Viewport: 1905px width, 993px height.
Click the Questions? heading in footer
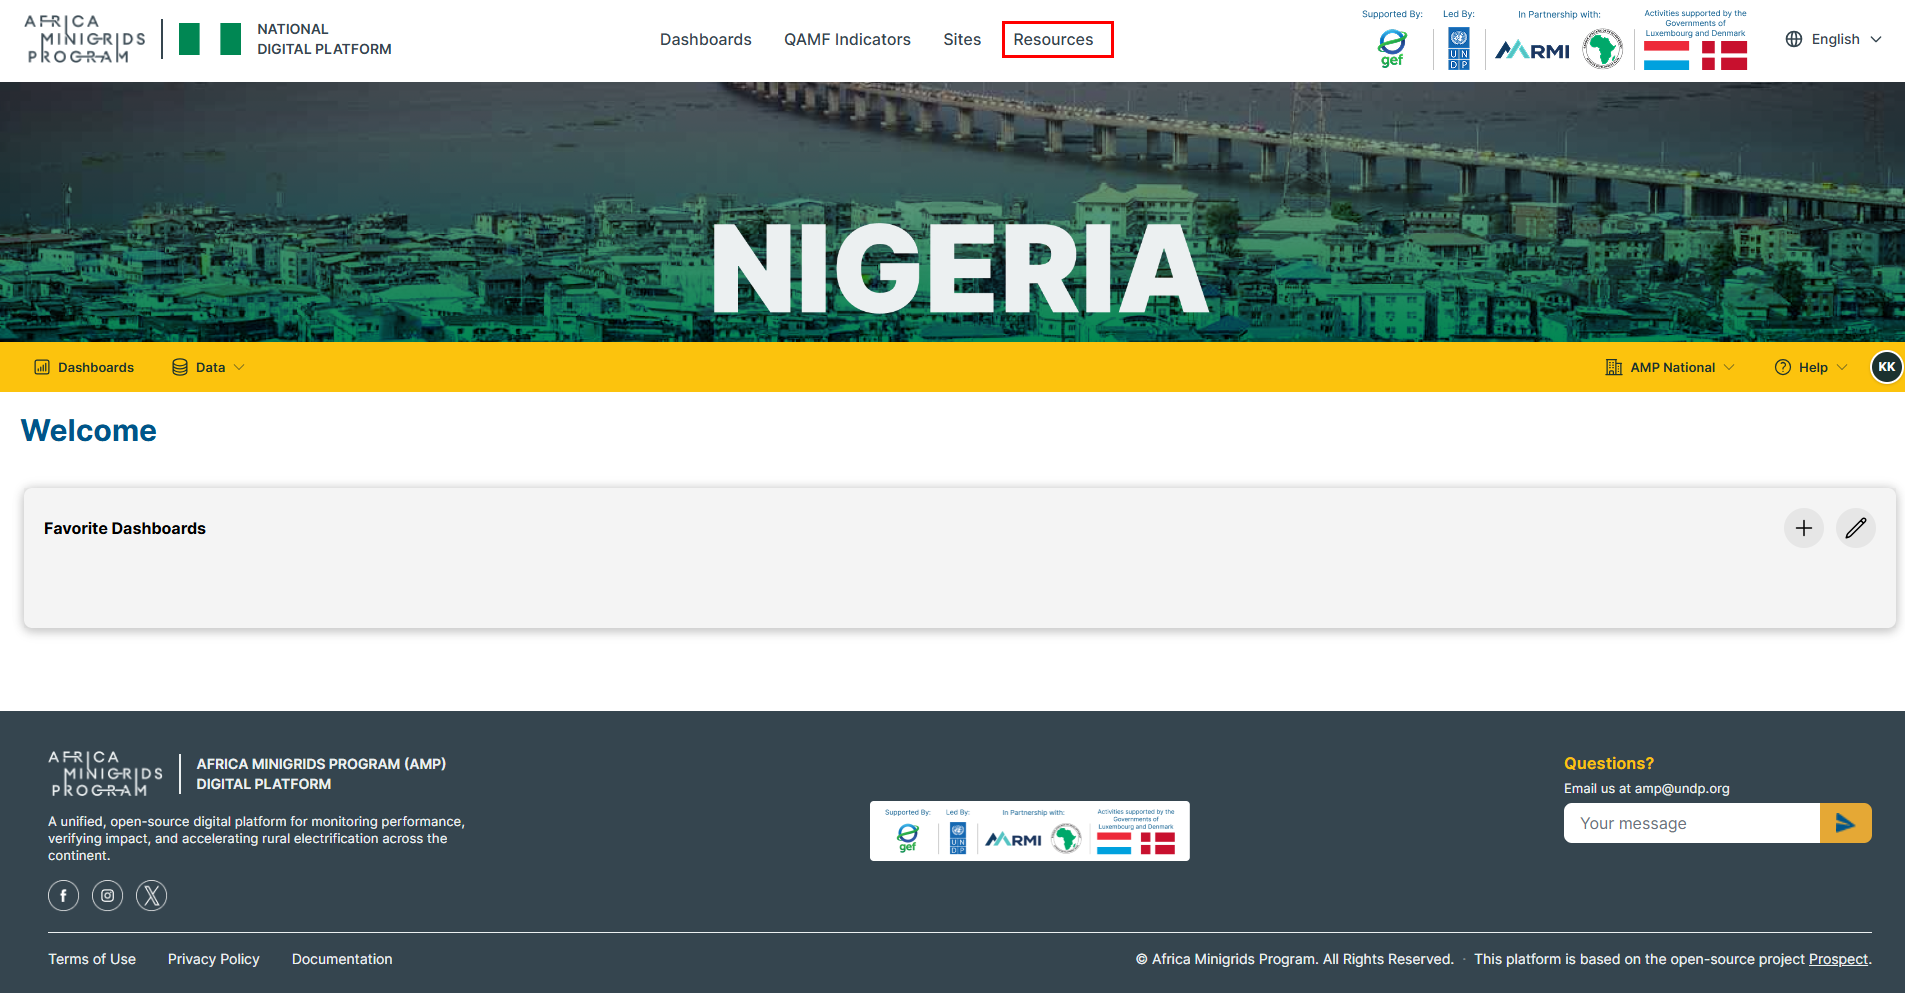coord(1609,763)
